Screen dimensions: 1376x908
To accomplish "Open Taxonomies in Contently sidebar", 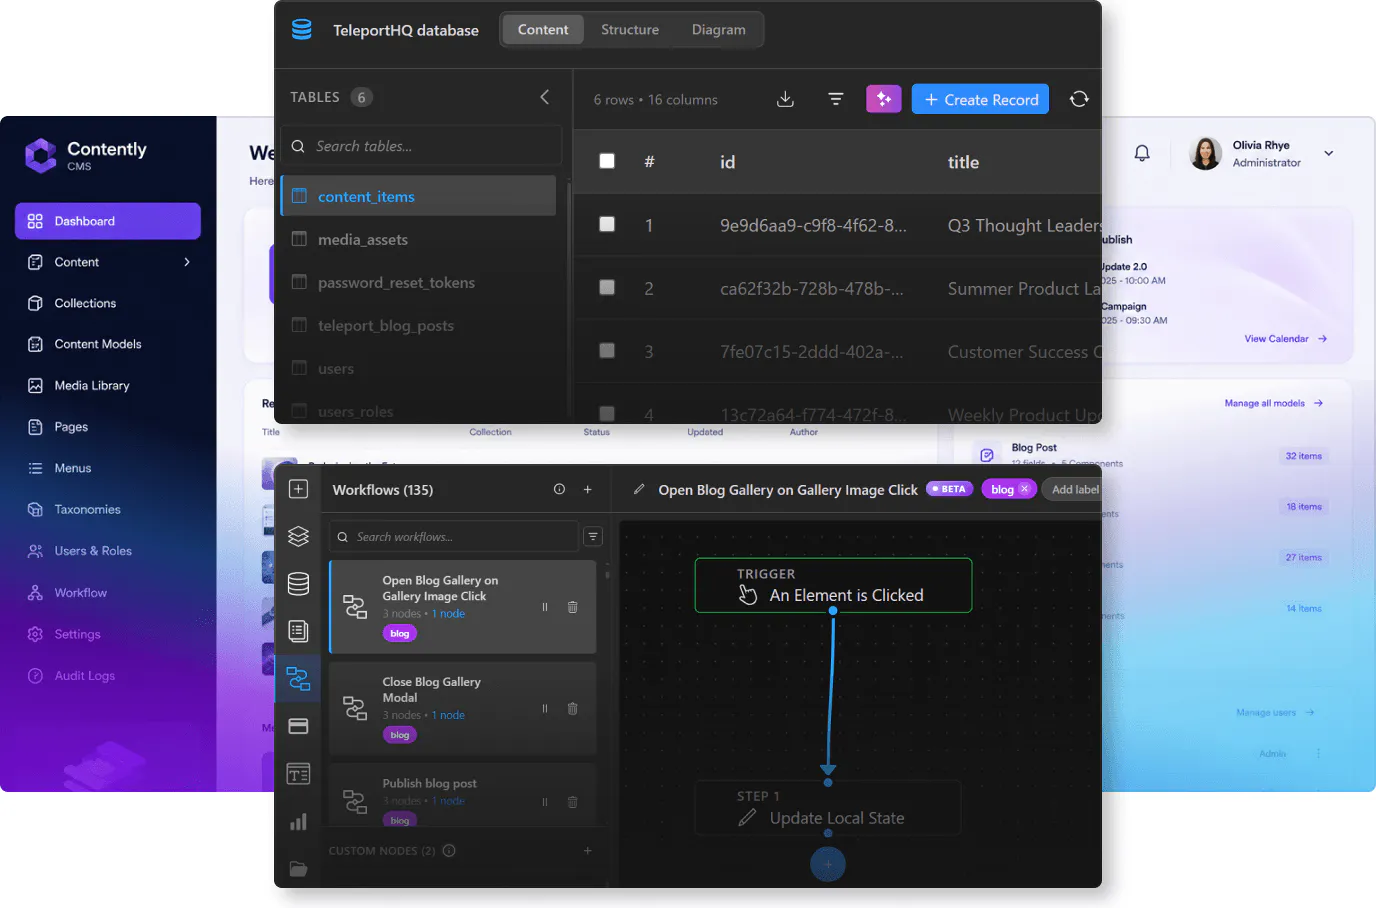I will (x=108, y=510).
